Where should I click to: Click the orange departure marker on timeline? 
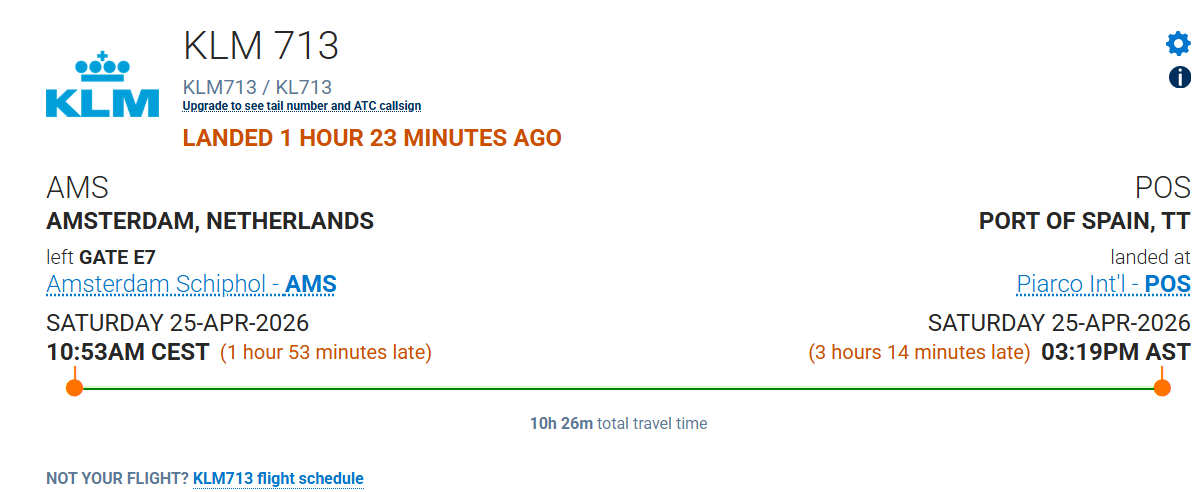(x=74, y=387)
